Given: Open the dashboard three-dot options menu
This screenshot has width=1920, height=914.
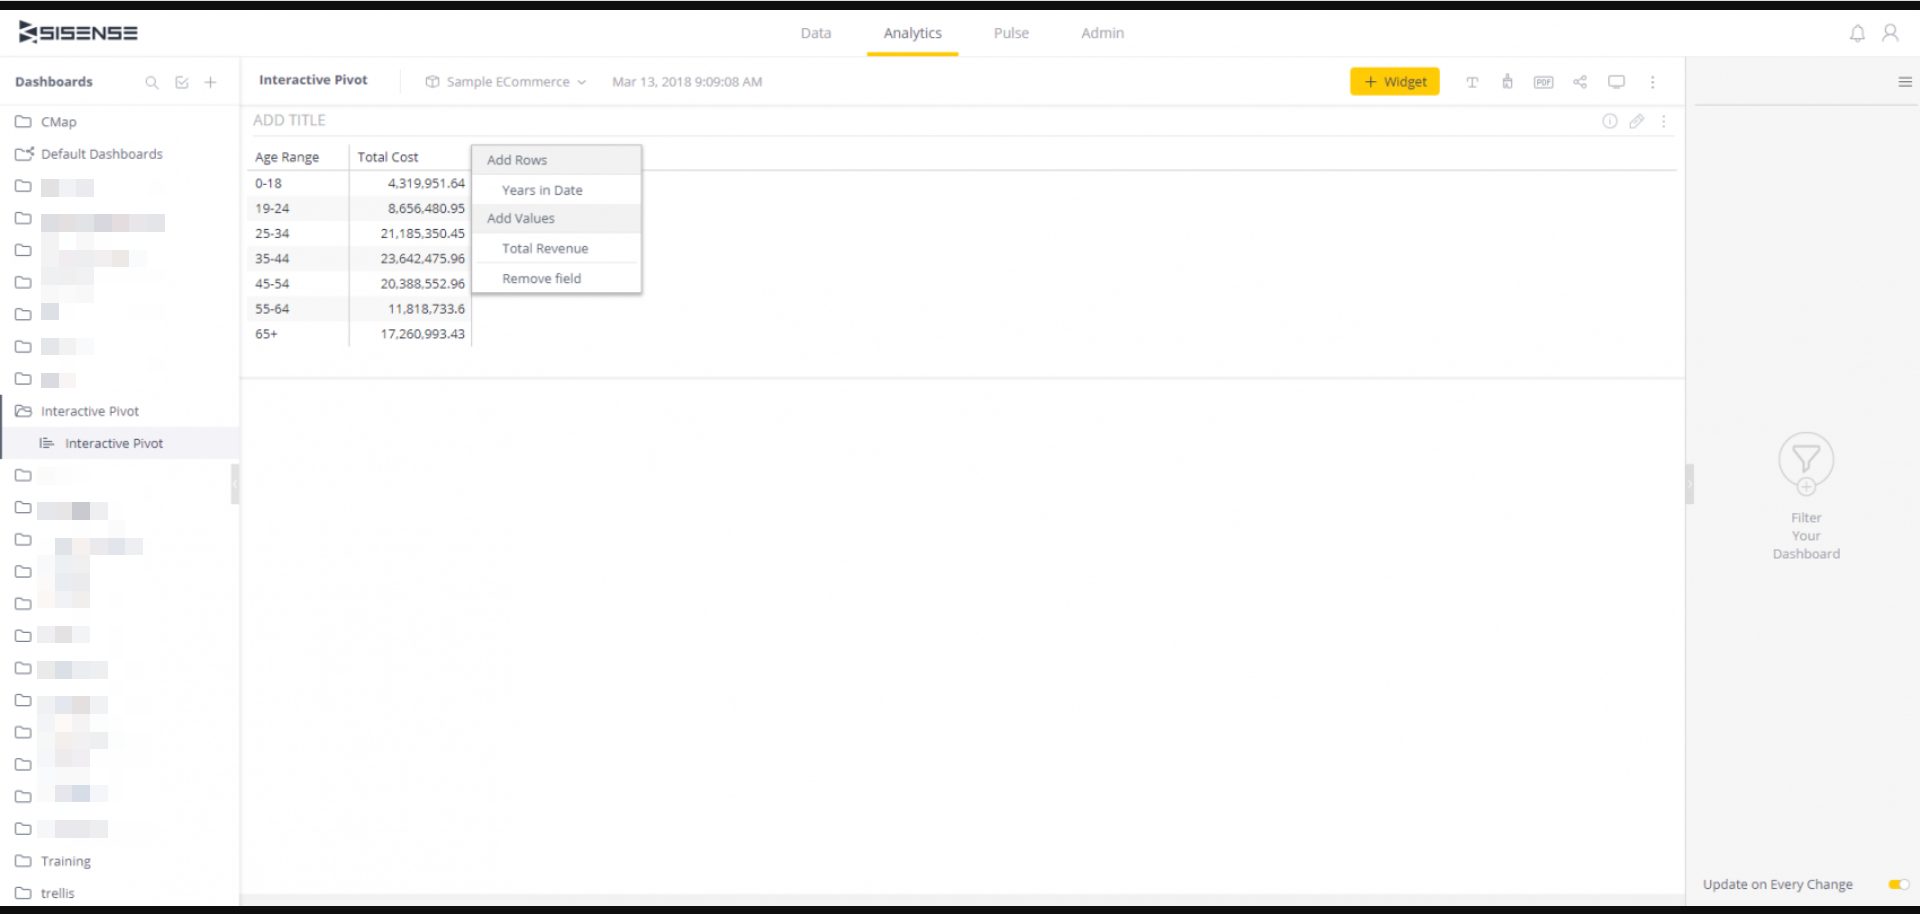Looking at the screenshot, I should pyautogui.click(x=1653, y=82).
